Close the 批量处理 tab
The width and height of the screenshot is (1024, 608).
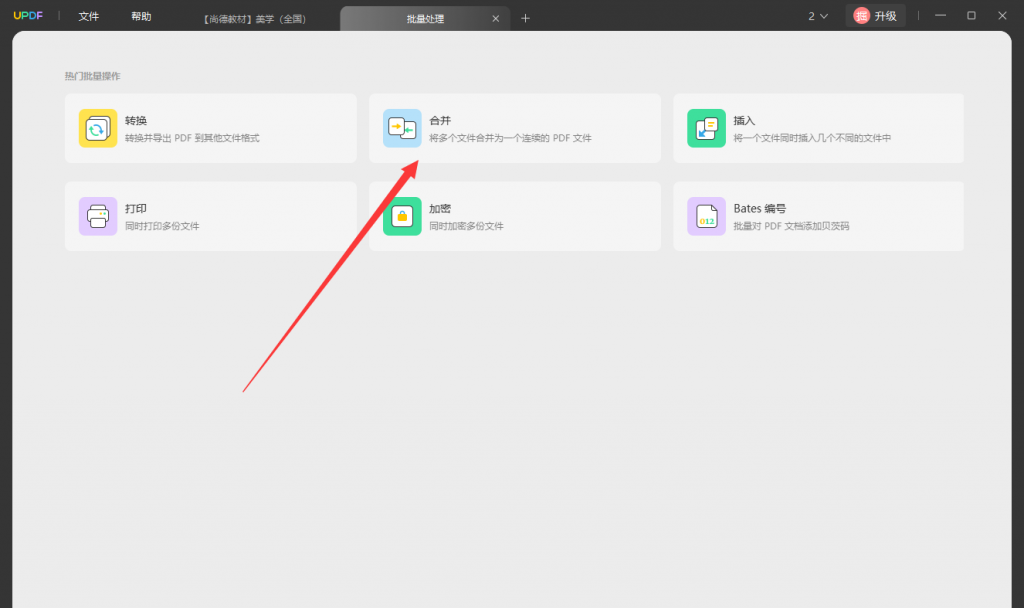[496, 19]
